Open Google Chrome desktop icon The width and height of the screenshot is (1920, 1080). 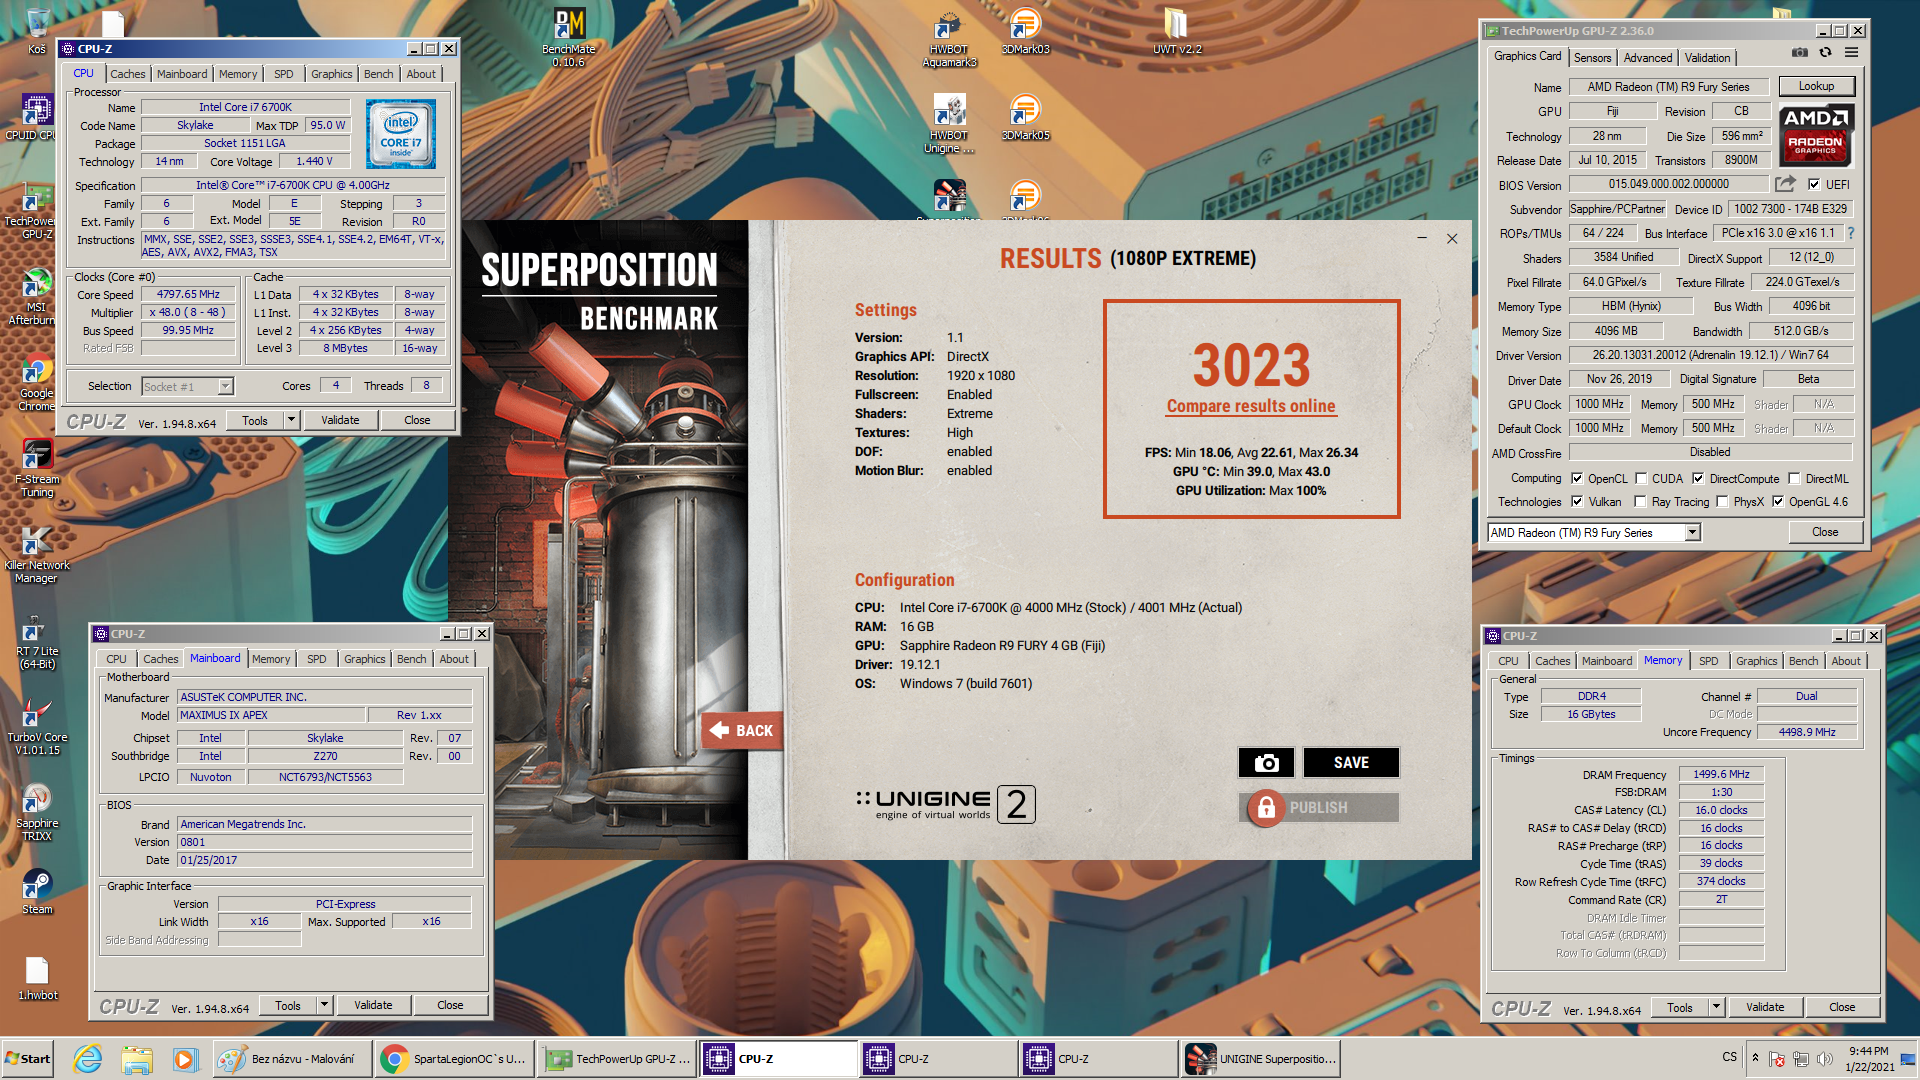[36, 383]
